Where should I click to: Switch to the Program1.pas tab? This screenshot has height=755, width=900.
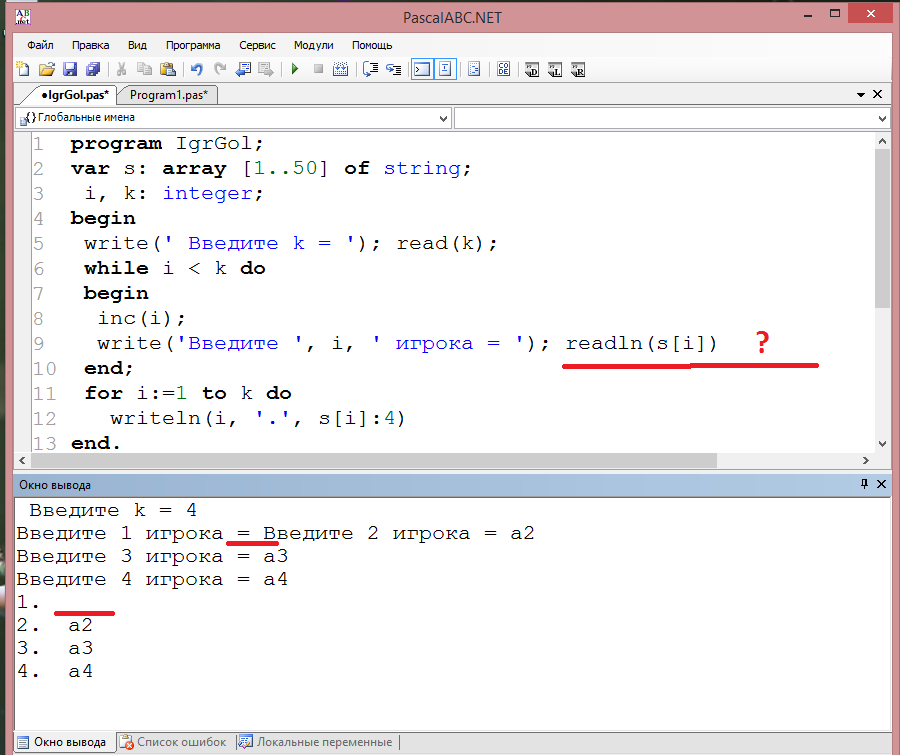click(168, 95)
